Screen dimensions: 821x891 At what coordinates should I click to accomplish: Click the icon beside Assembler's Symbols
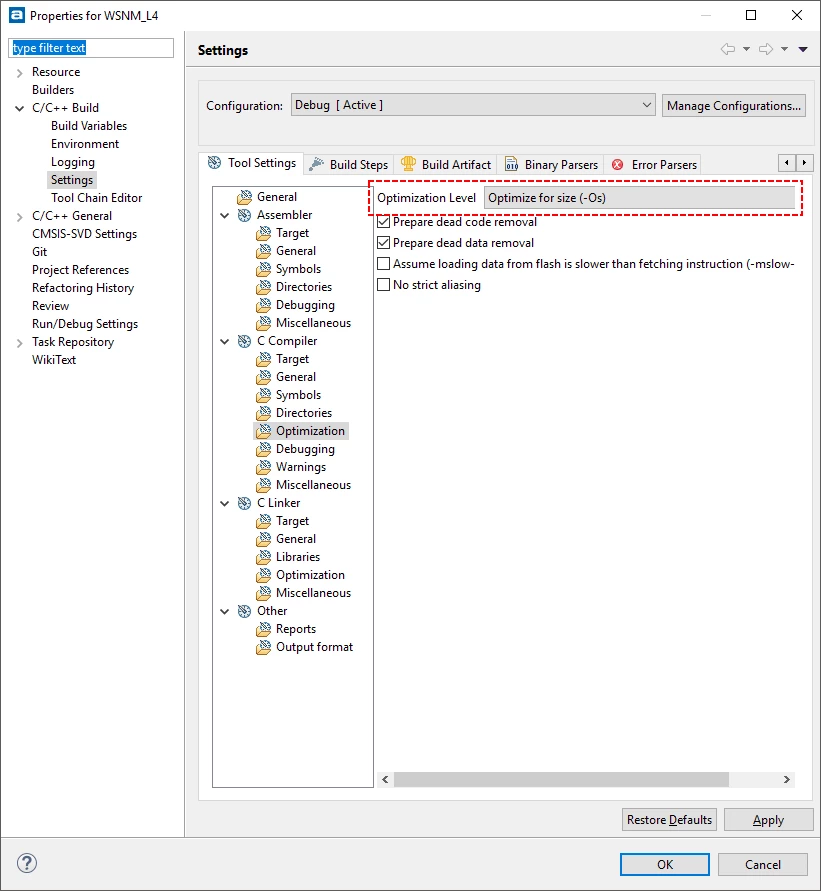pos(264,269)
